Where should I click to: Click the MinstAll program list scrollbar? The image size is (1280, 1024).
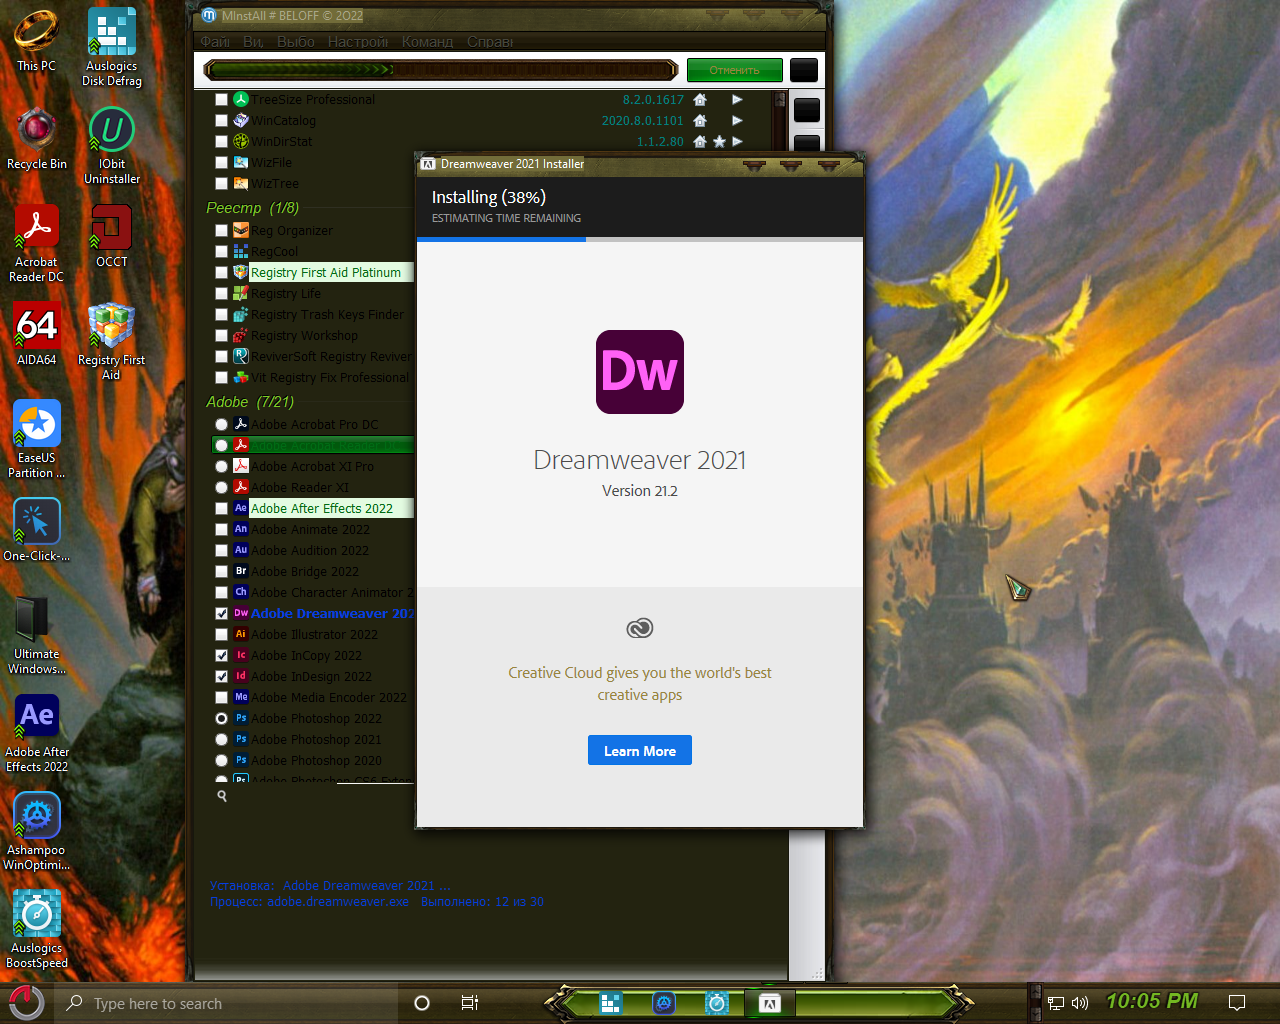point(780,435)
